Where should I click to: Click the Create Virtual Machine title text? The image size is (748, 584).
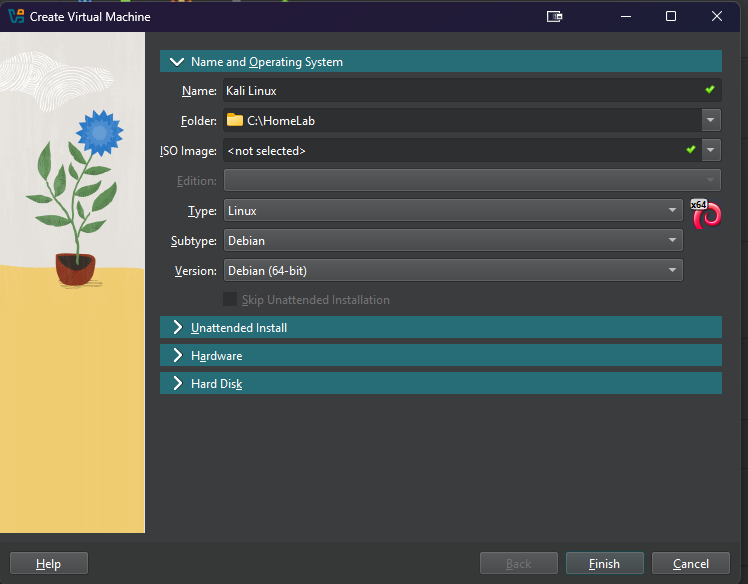pyautogui.click(x=90, y=17)
